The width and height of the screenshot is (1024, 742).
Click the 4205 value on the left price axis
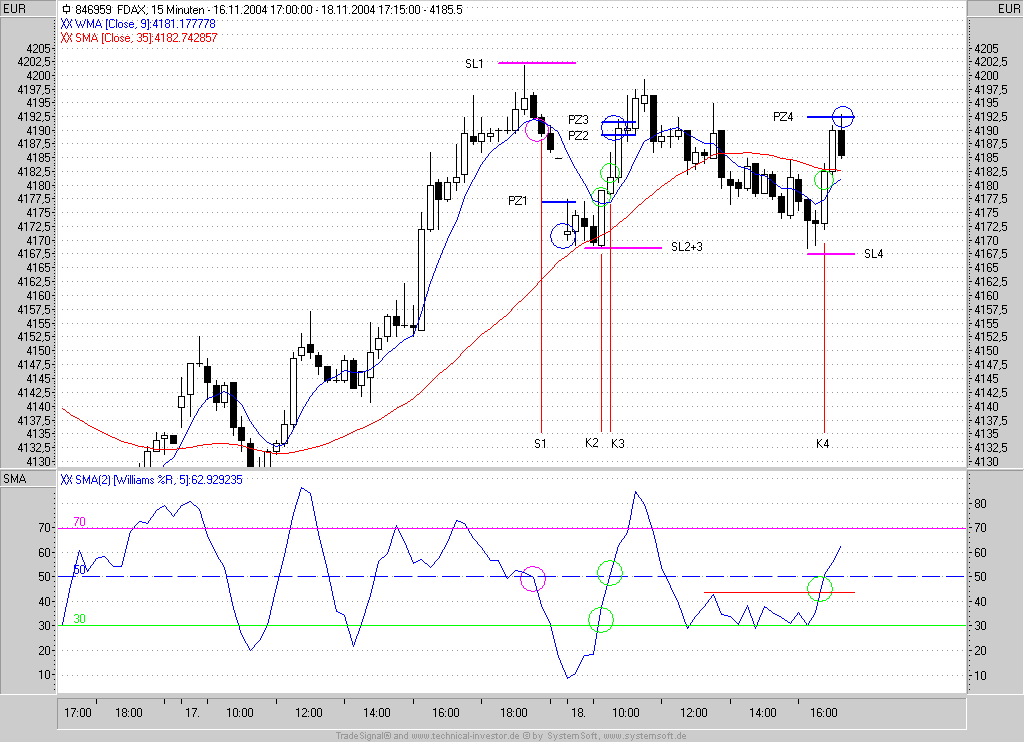tap(39, 48)
